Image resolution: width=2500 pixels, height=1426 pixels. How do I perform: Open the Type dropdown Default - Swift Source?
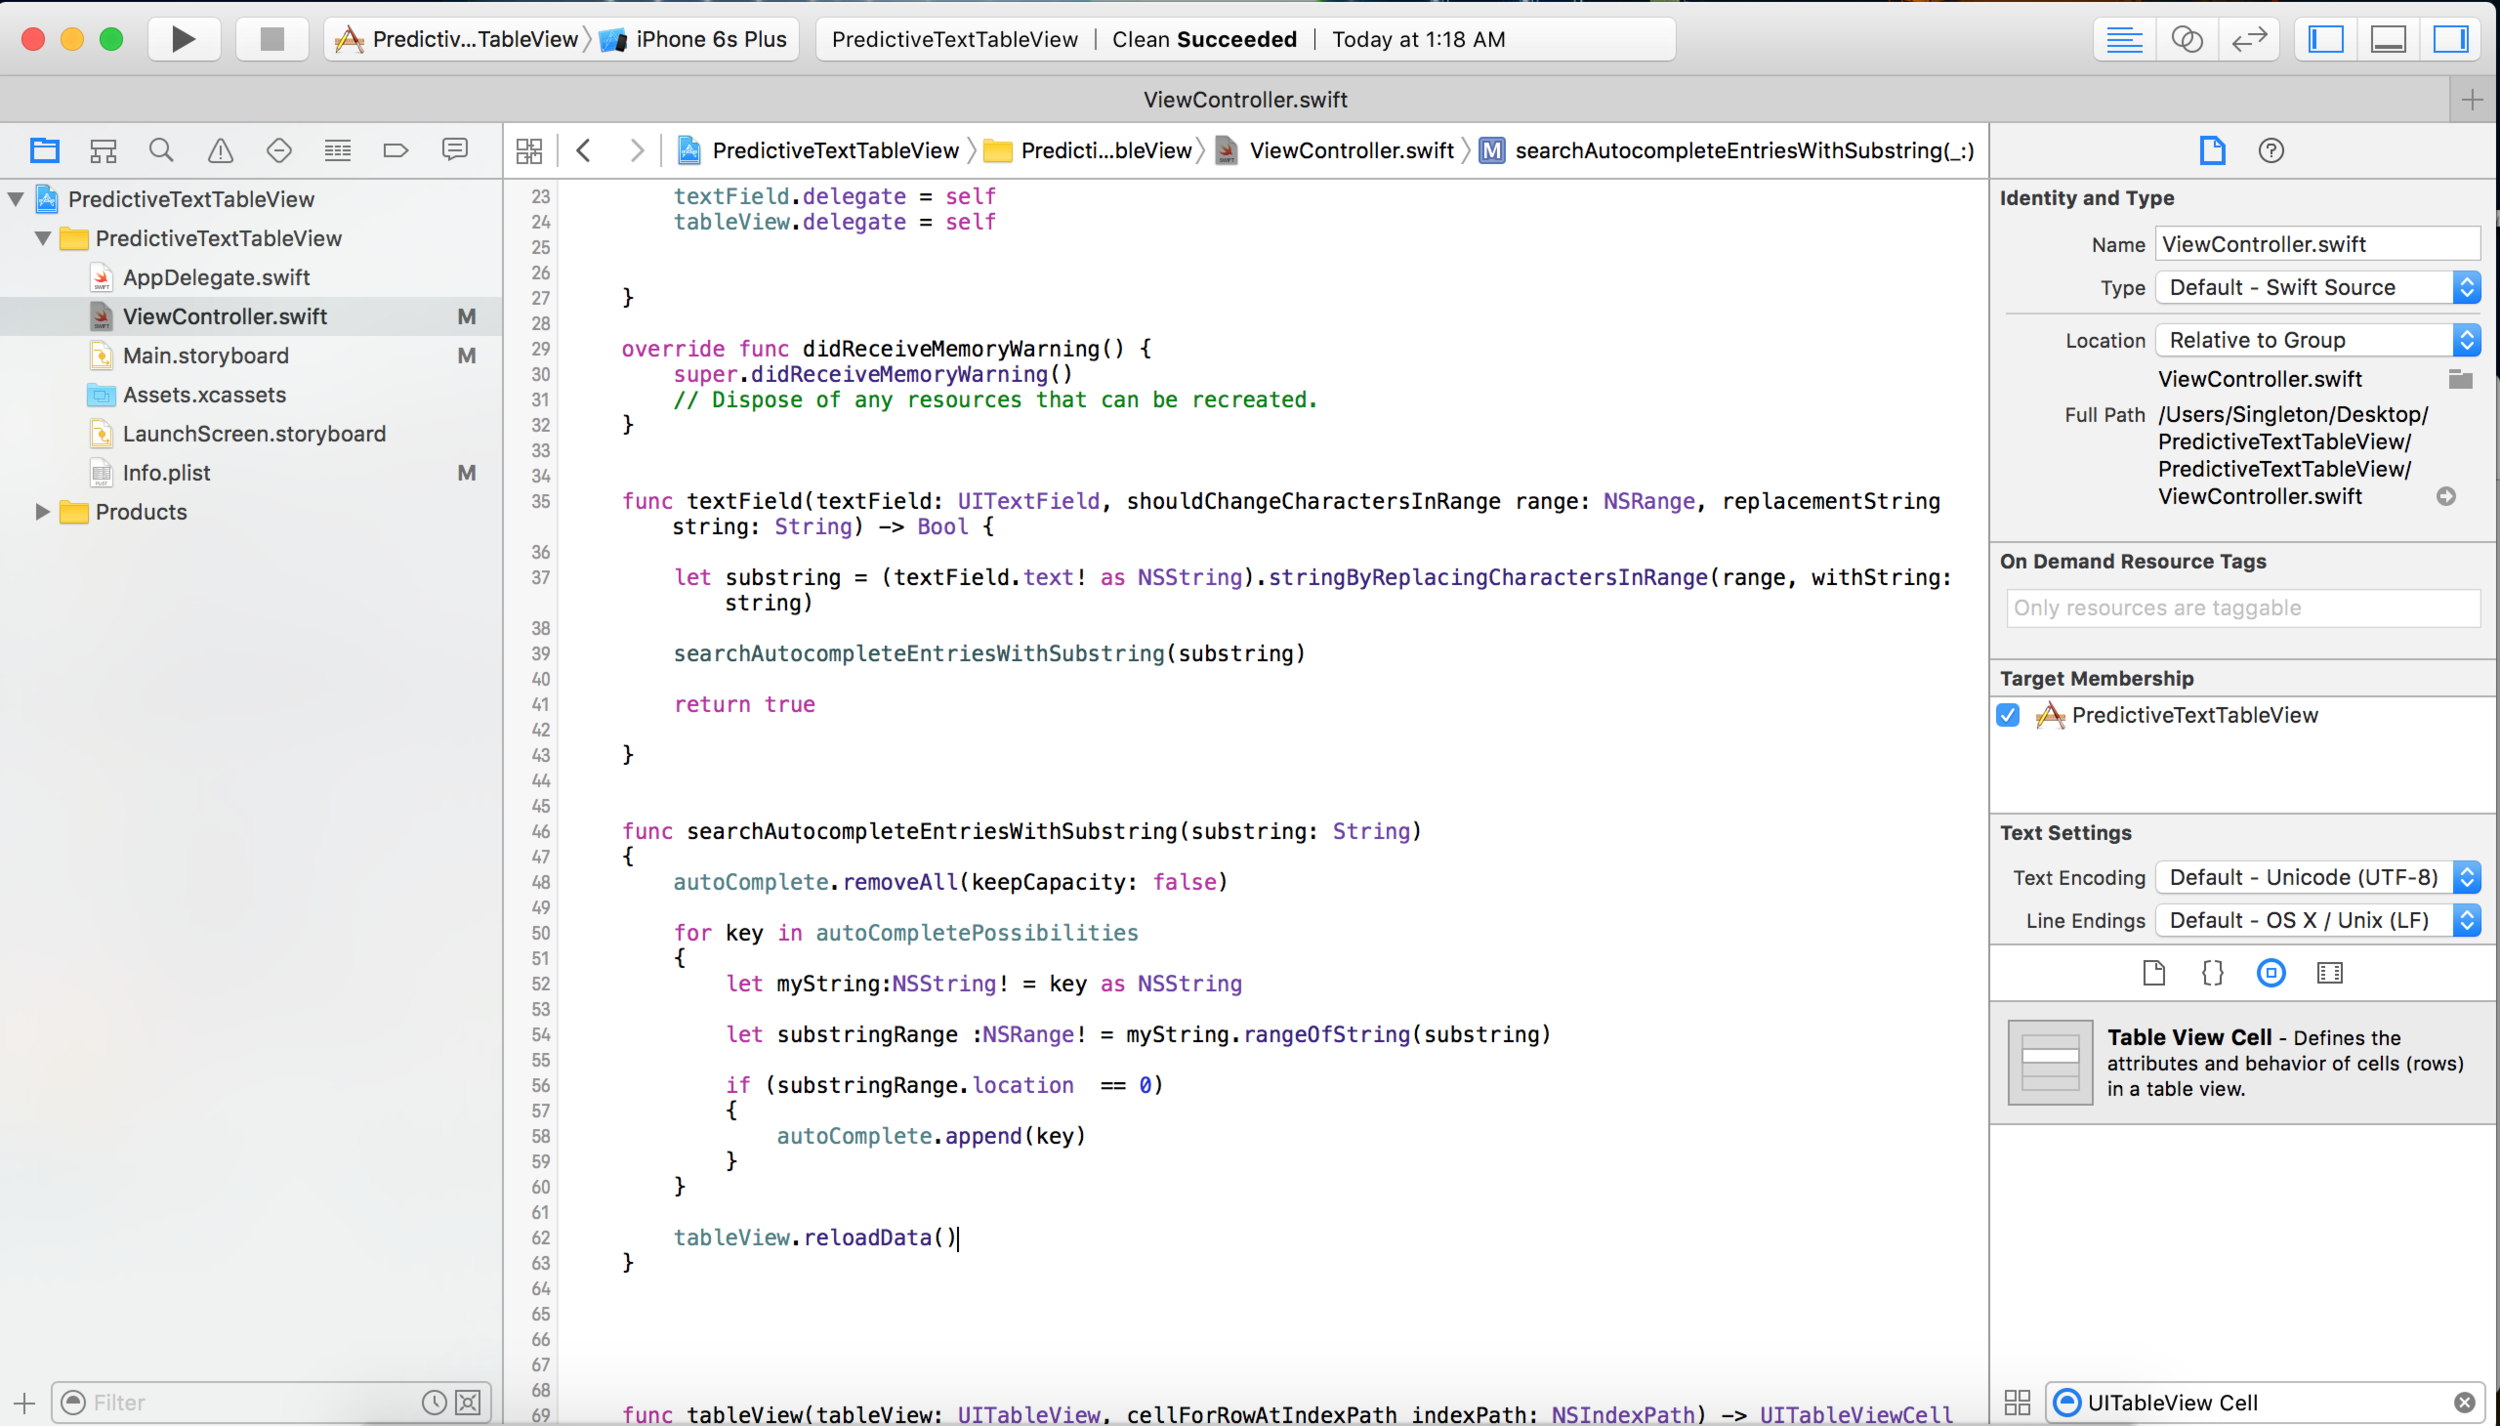coord(2318,288)
